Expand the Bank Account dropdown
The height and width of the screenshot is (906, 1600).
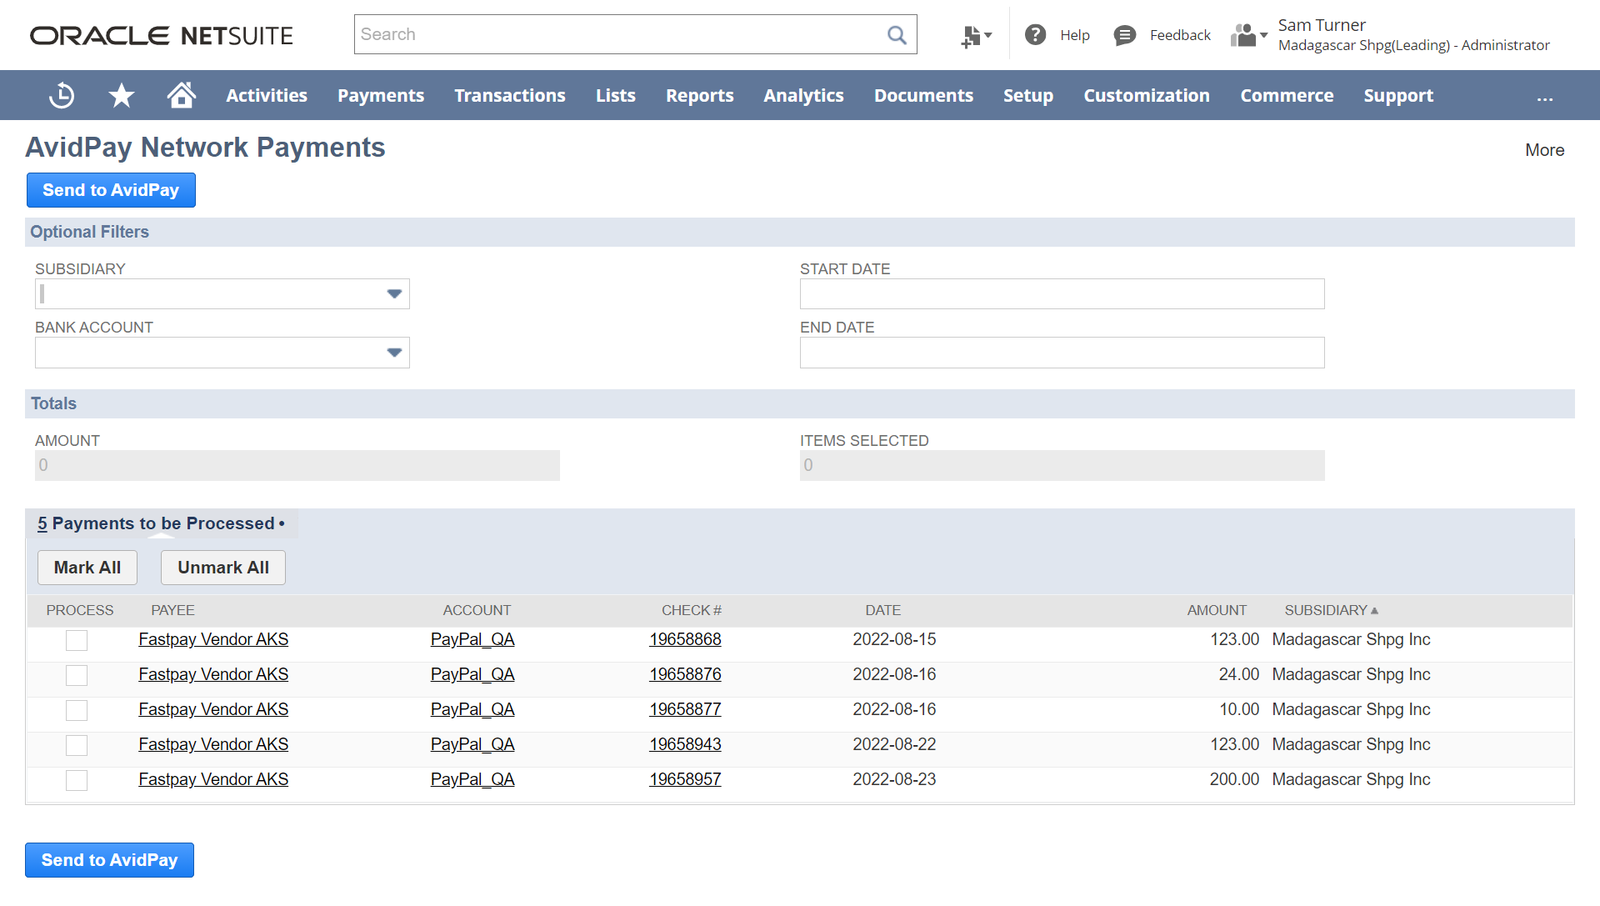pyautogui.click(x=394, y=352)
